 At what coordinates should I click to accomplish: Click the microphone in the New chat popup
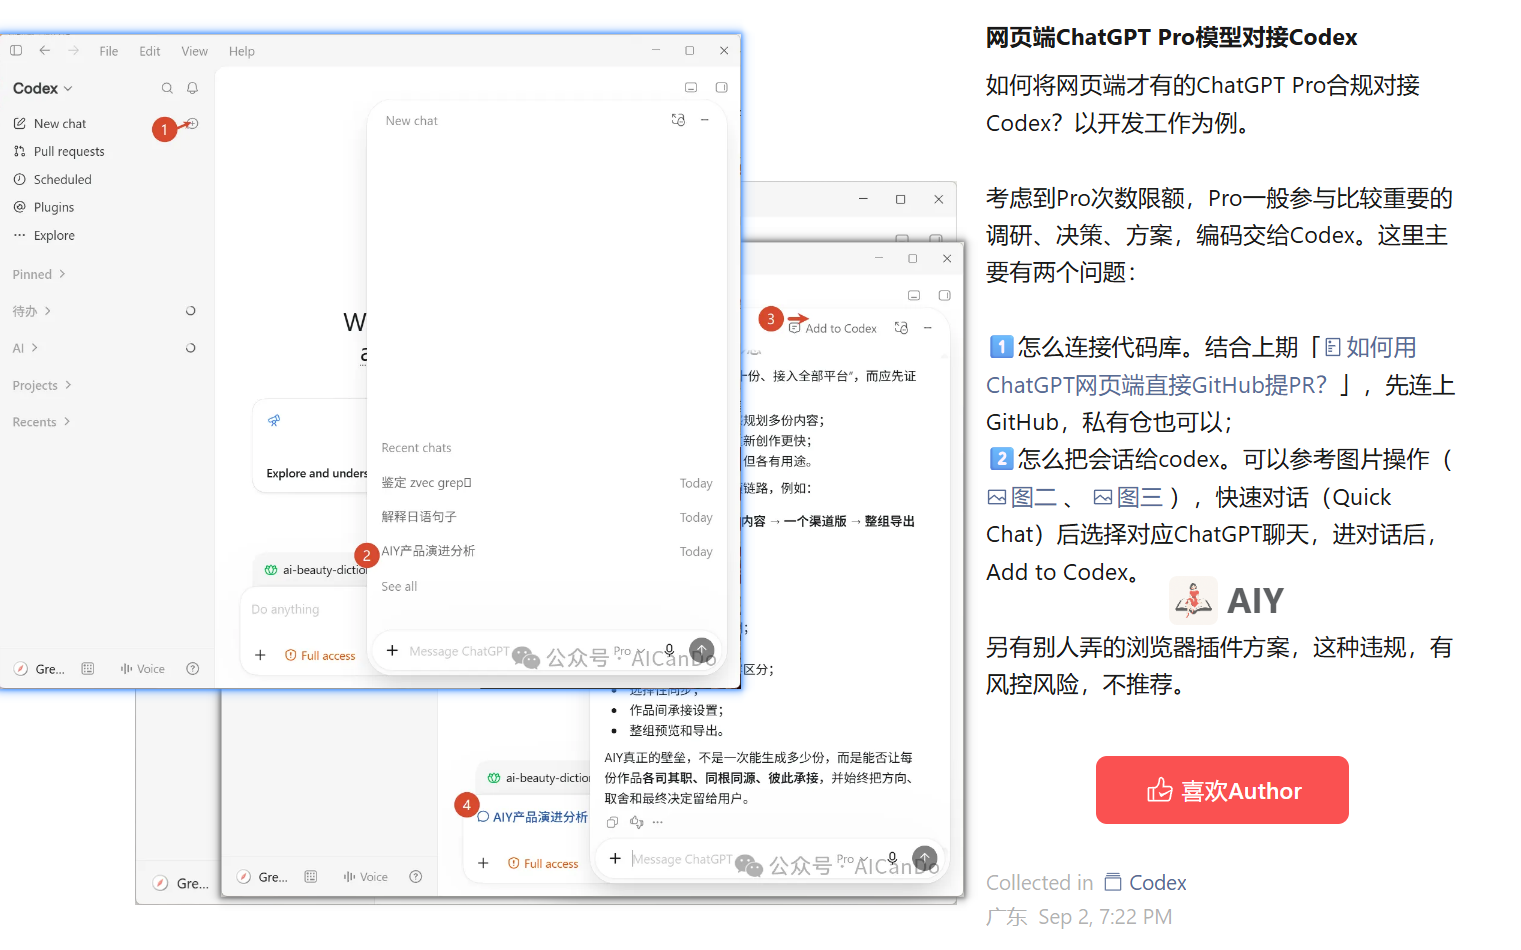[x=669, y=650]
